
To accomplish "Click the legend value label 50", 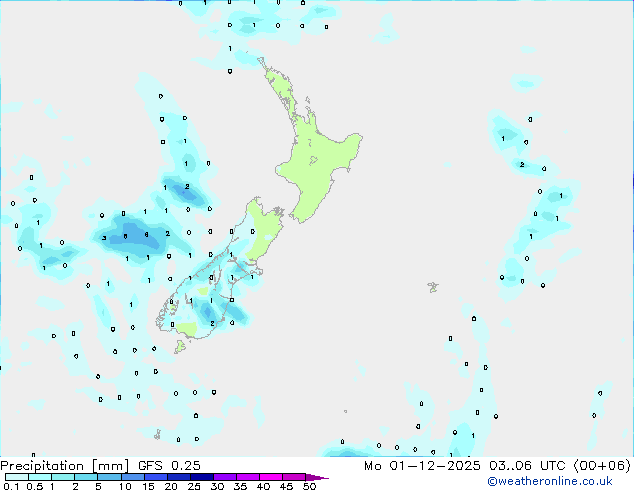I will click(309, 487).
